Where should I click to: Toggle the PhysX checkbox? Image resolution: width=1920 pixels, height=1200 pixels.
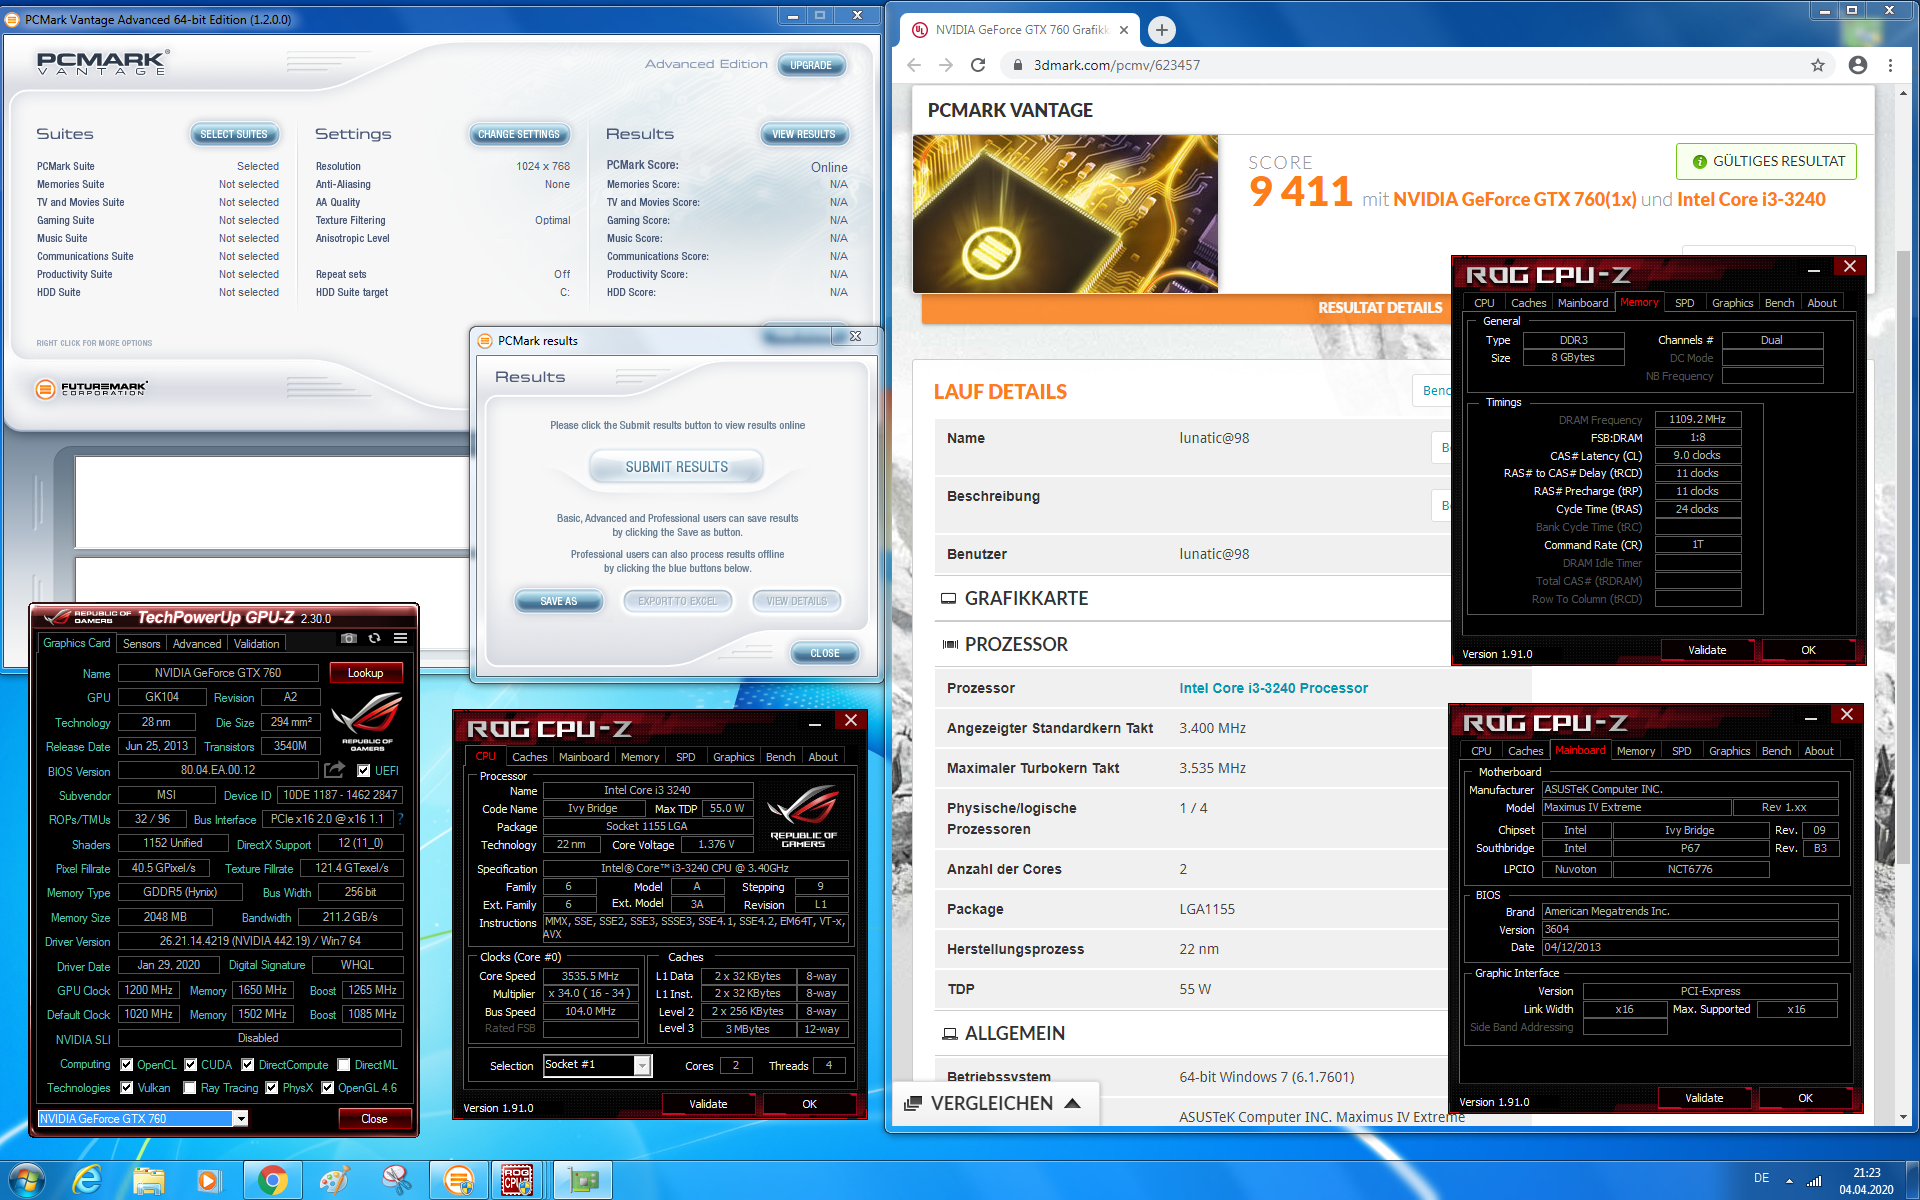[271, 1088]
